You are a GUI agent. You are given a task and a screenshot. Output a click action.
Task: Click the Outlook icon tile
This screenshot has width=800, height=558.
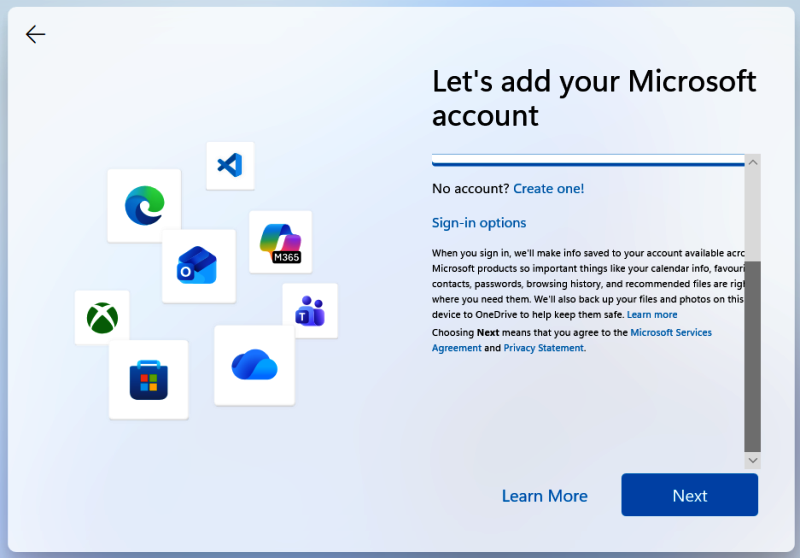(x=198, y=266)
